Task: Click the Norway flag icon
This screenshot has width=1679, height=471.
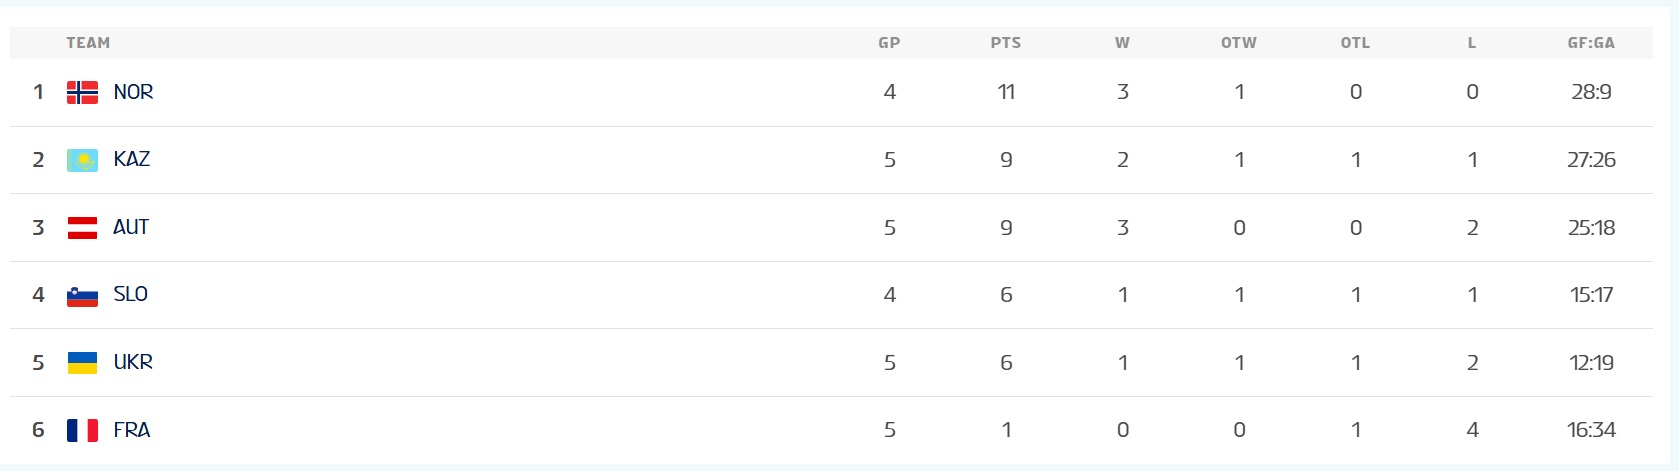Action: point(82,92)
